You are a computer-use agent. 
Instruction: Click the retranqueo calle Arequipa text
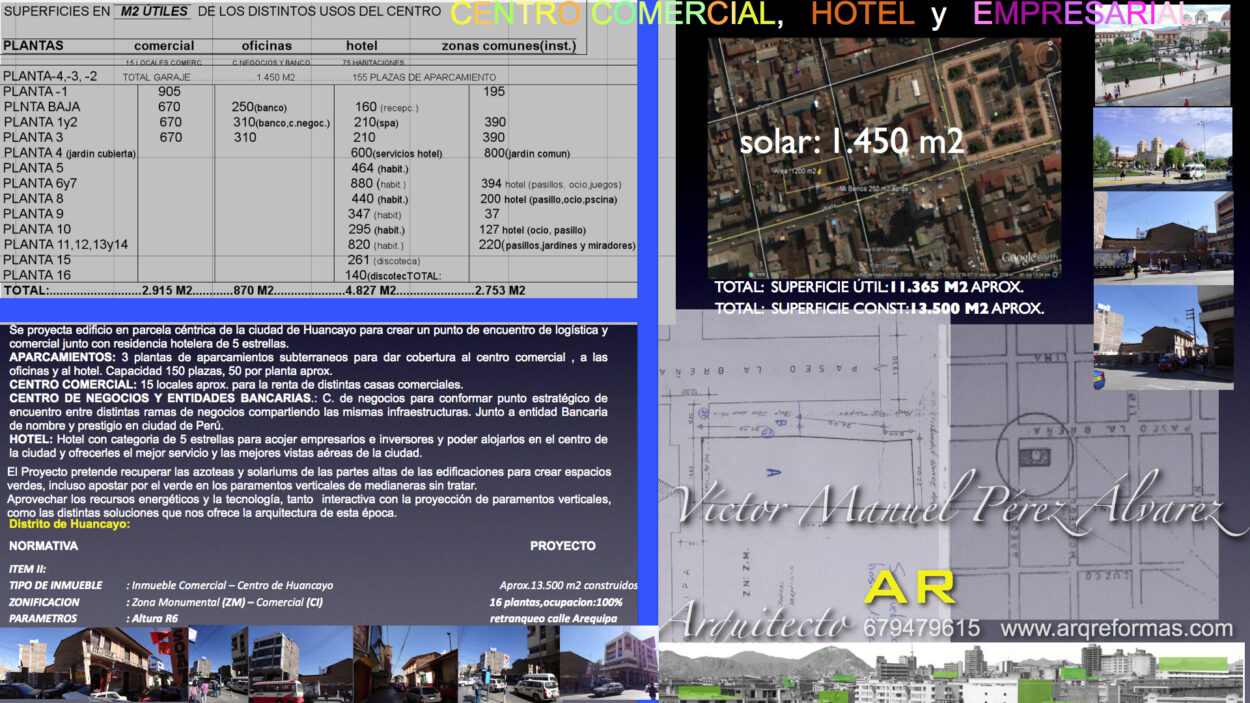[x=553, y=619]
